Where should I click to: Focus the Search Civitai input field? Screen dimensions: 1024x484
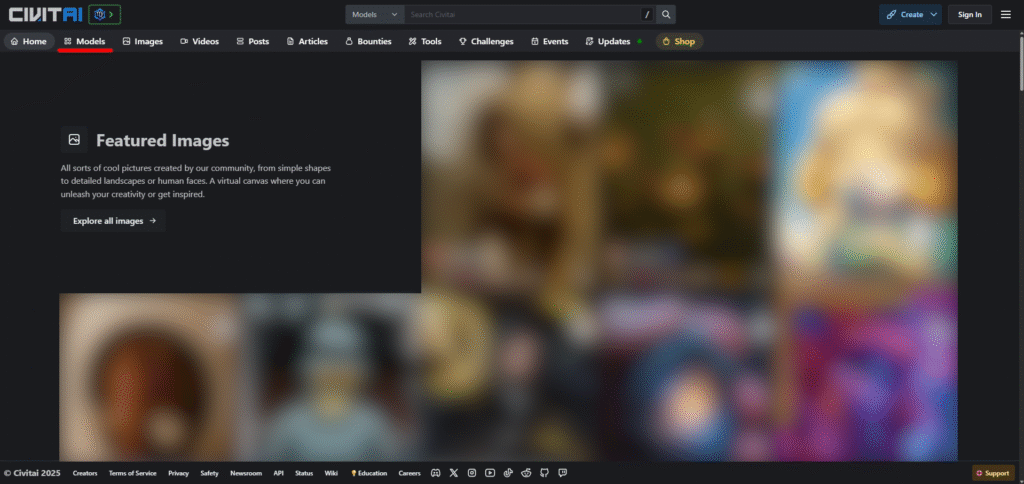click(520, 14)
